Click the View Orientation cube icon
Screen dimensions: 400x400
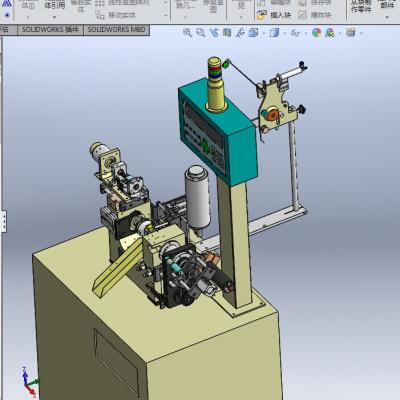click(253, 32)
